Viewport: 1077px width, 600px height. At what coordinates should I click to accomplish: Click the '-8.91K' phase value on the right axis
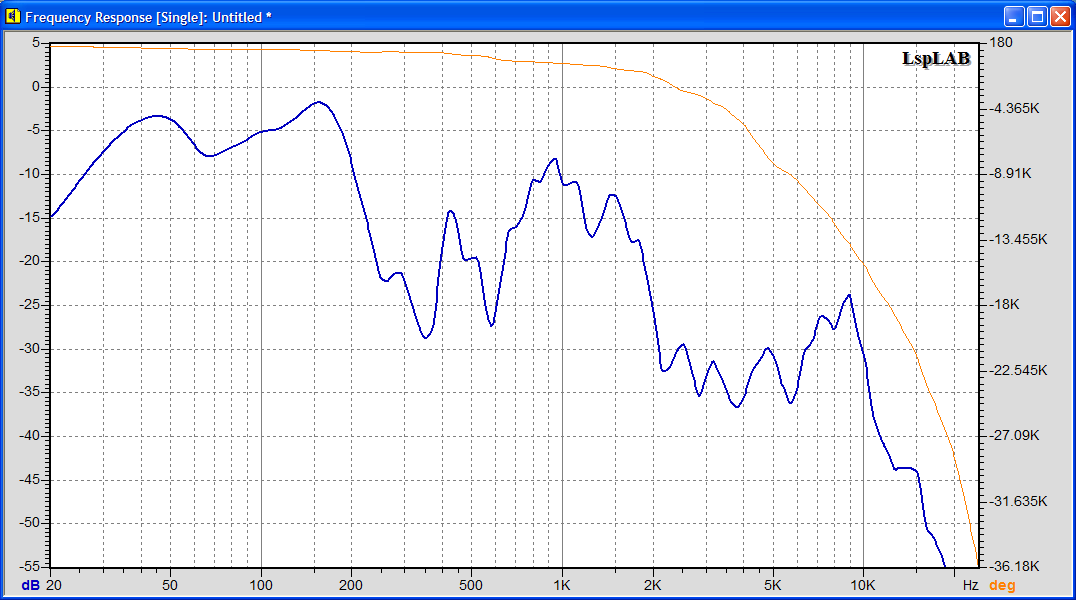pos(1010,174)
